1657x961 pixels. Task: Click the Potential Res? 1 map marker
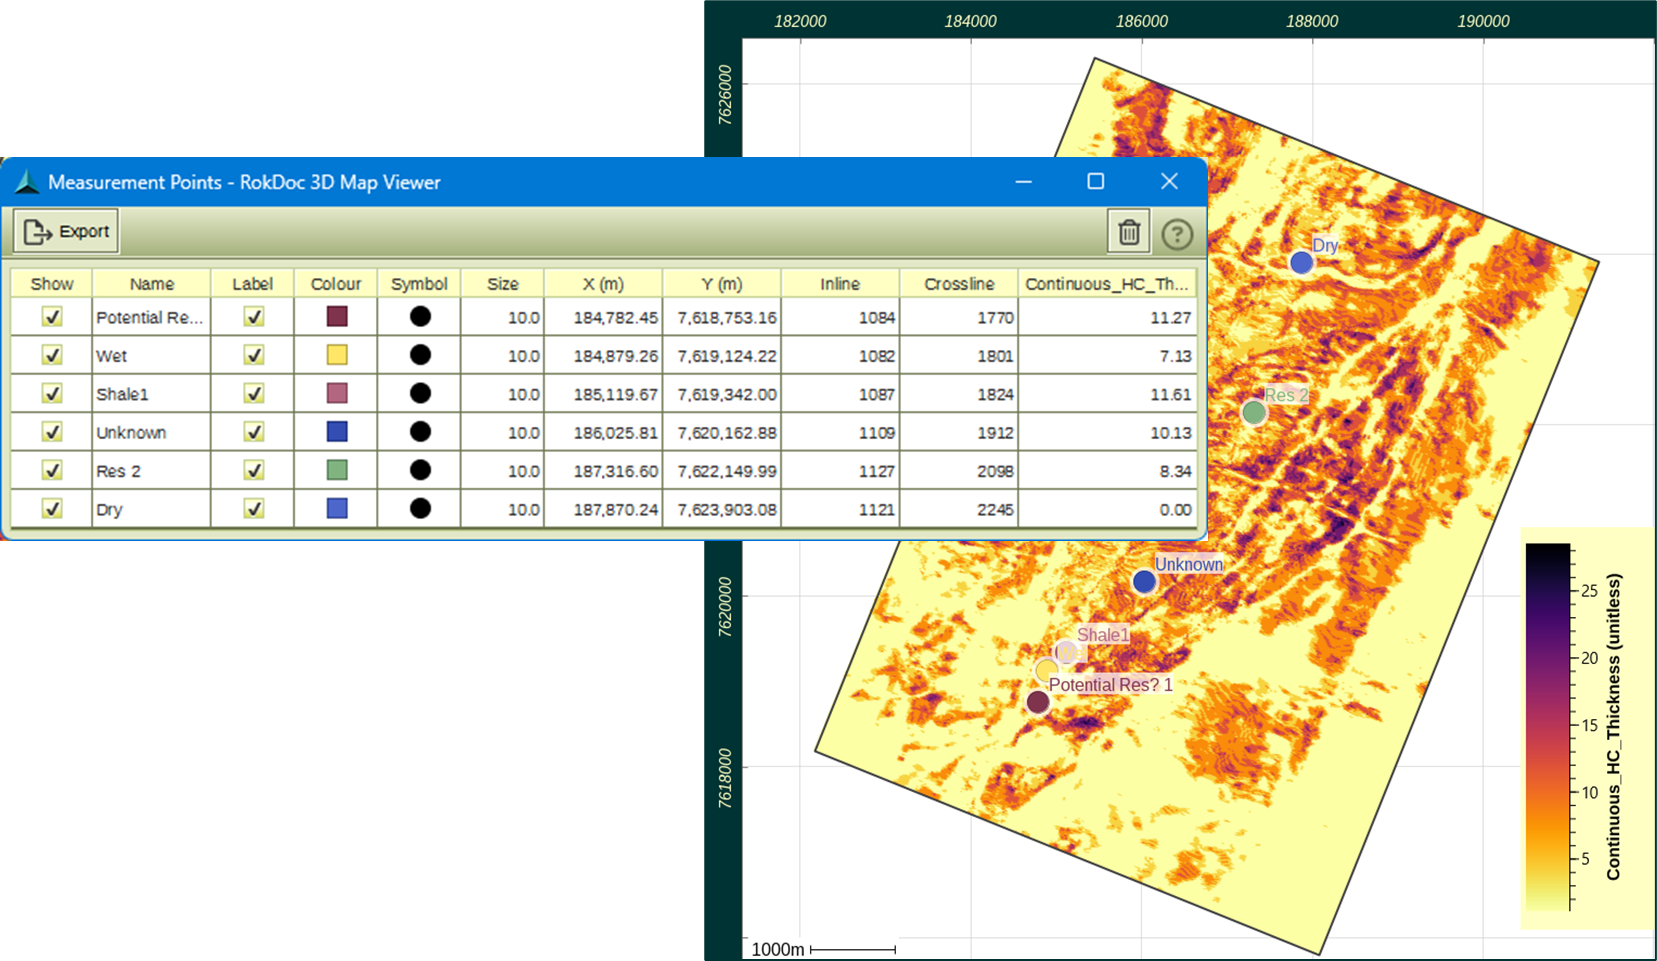tap(1038, 702)
